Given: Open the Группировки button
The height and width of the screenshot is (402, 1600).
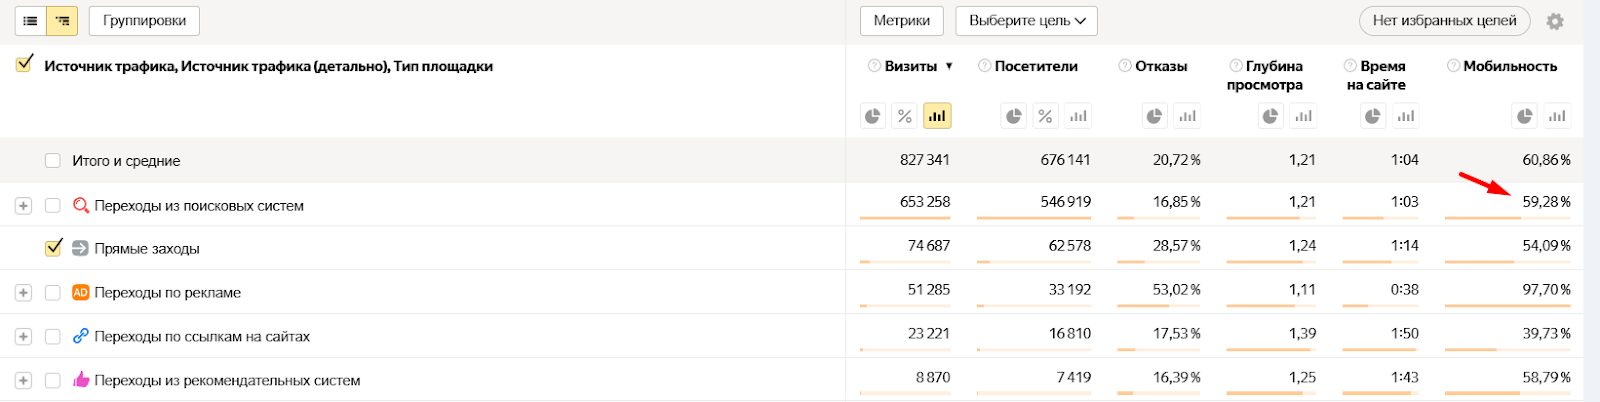Looking at the screenshot, I should 144,20.
